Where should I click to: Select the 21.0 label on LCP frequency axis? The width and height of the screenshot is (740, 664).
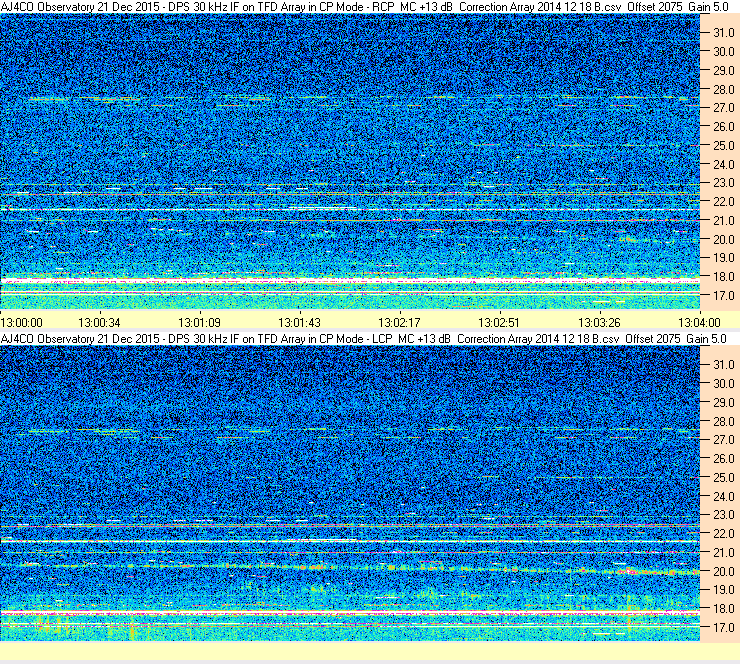(723, 553)
